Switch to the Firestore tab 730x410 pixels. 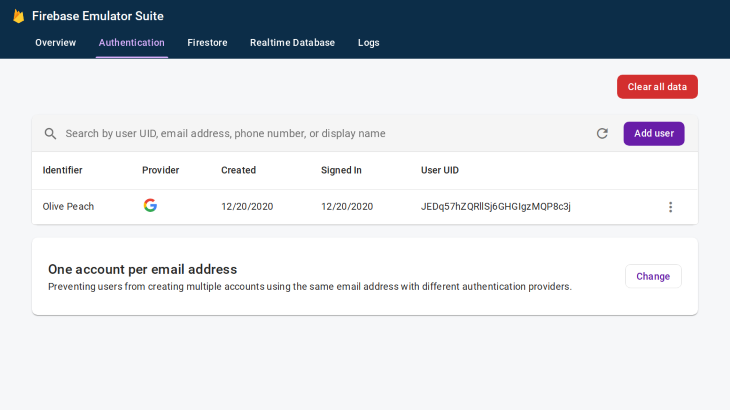coord(207,43)
